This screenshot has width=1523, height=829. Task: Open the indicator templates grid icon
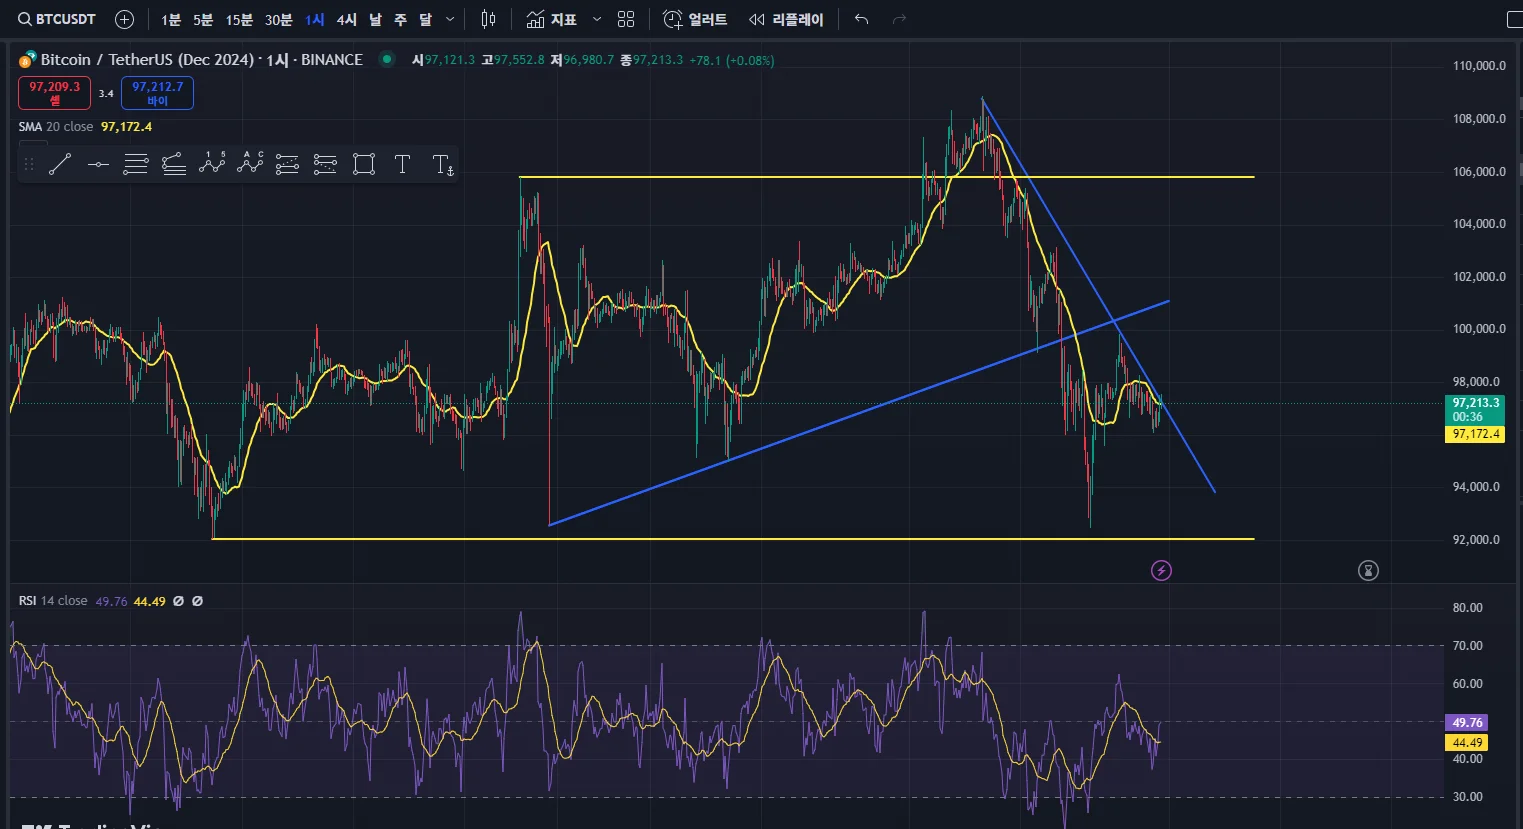(x=626, y=19)
